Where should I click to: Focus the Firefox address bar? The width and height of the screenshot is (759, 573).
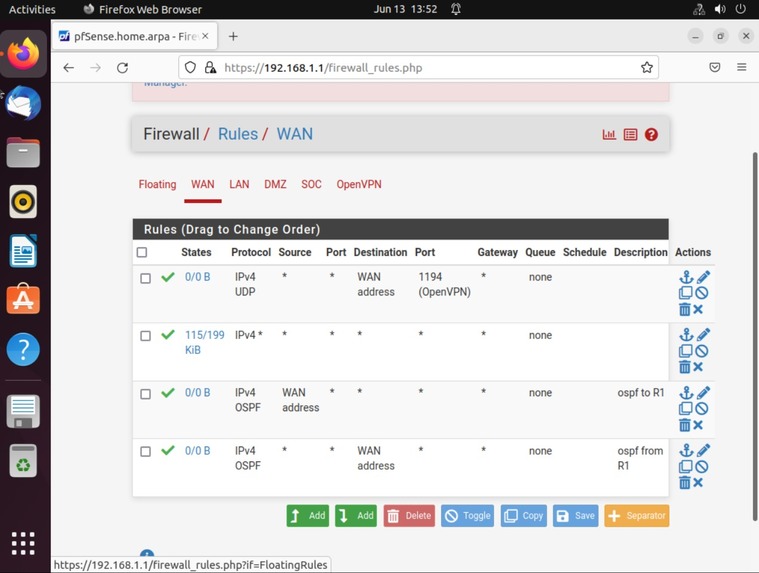click(x=419, y=67)
